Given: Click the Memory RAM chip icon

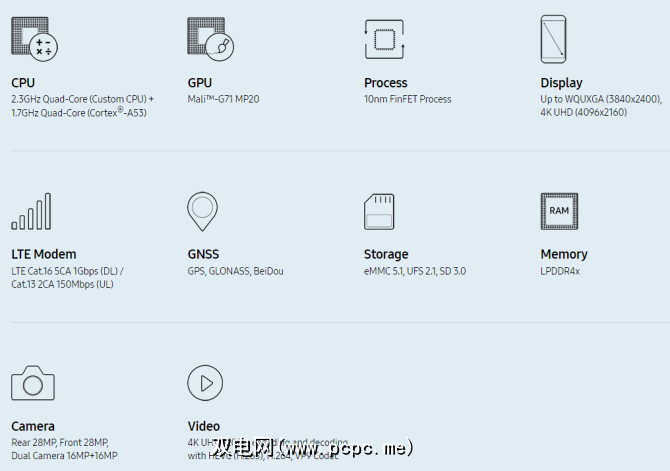Looking at the screenshot, I should coord(559,211).
